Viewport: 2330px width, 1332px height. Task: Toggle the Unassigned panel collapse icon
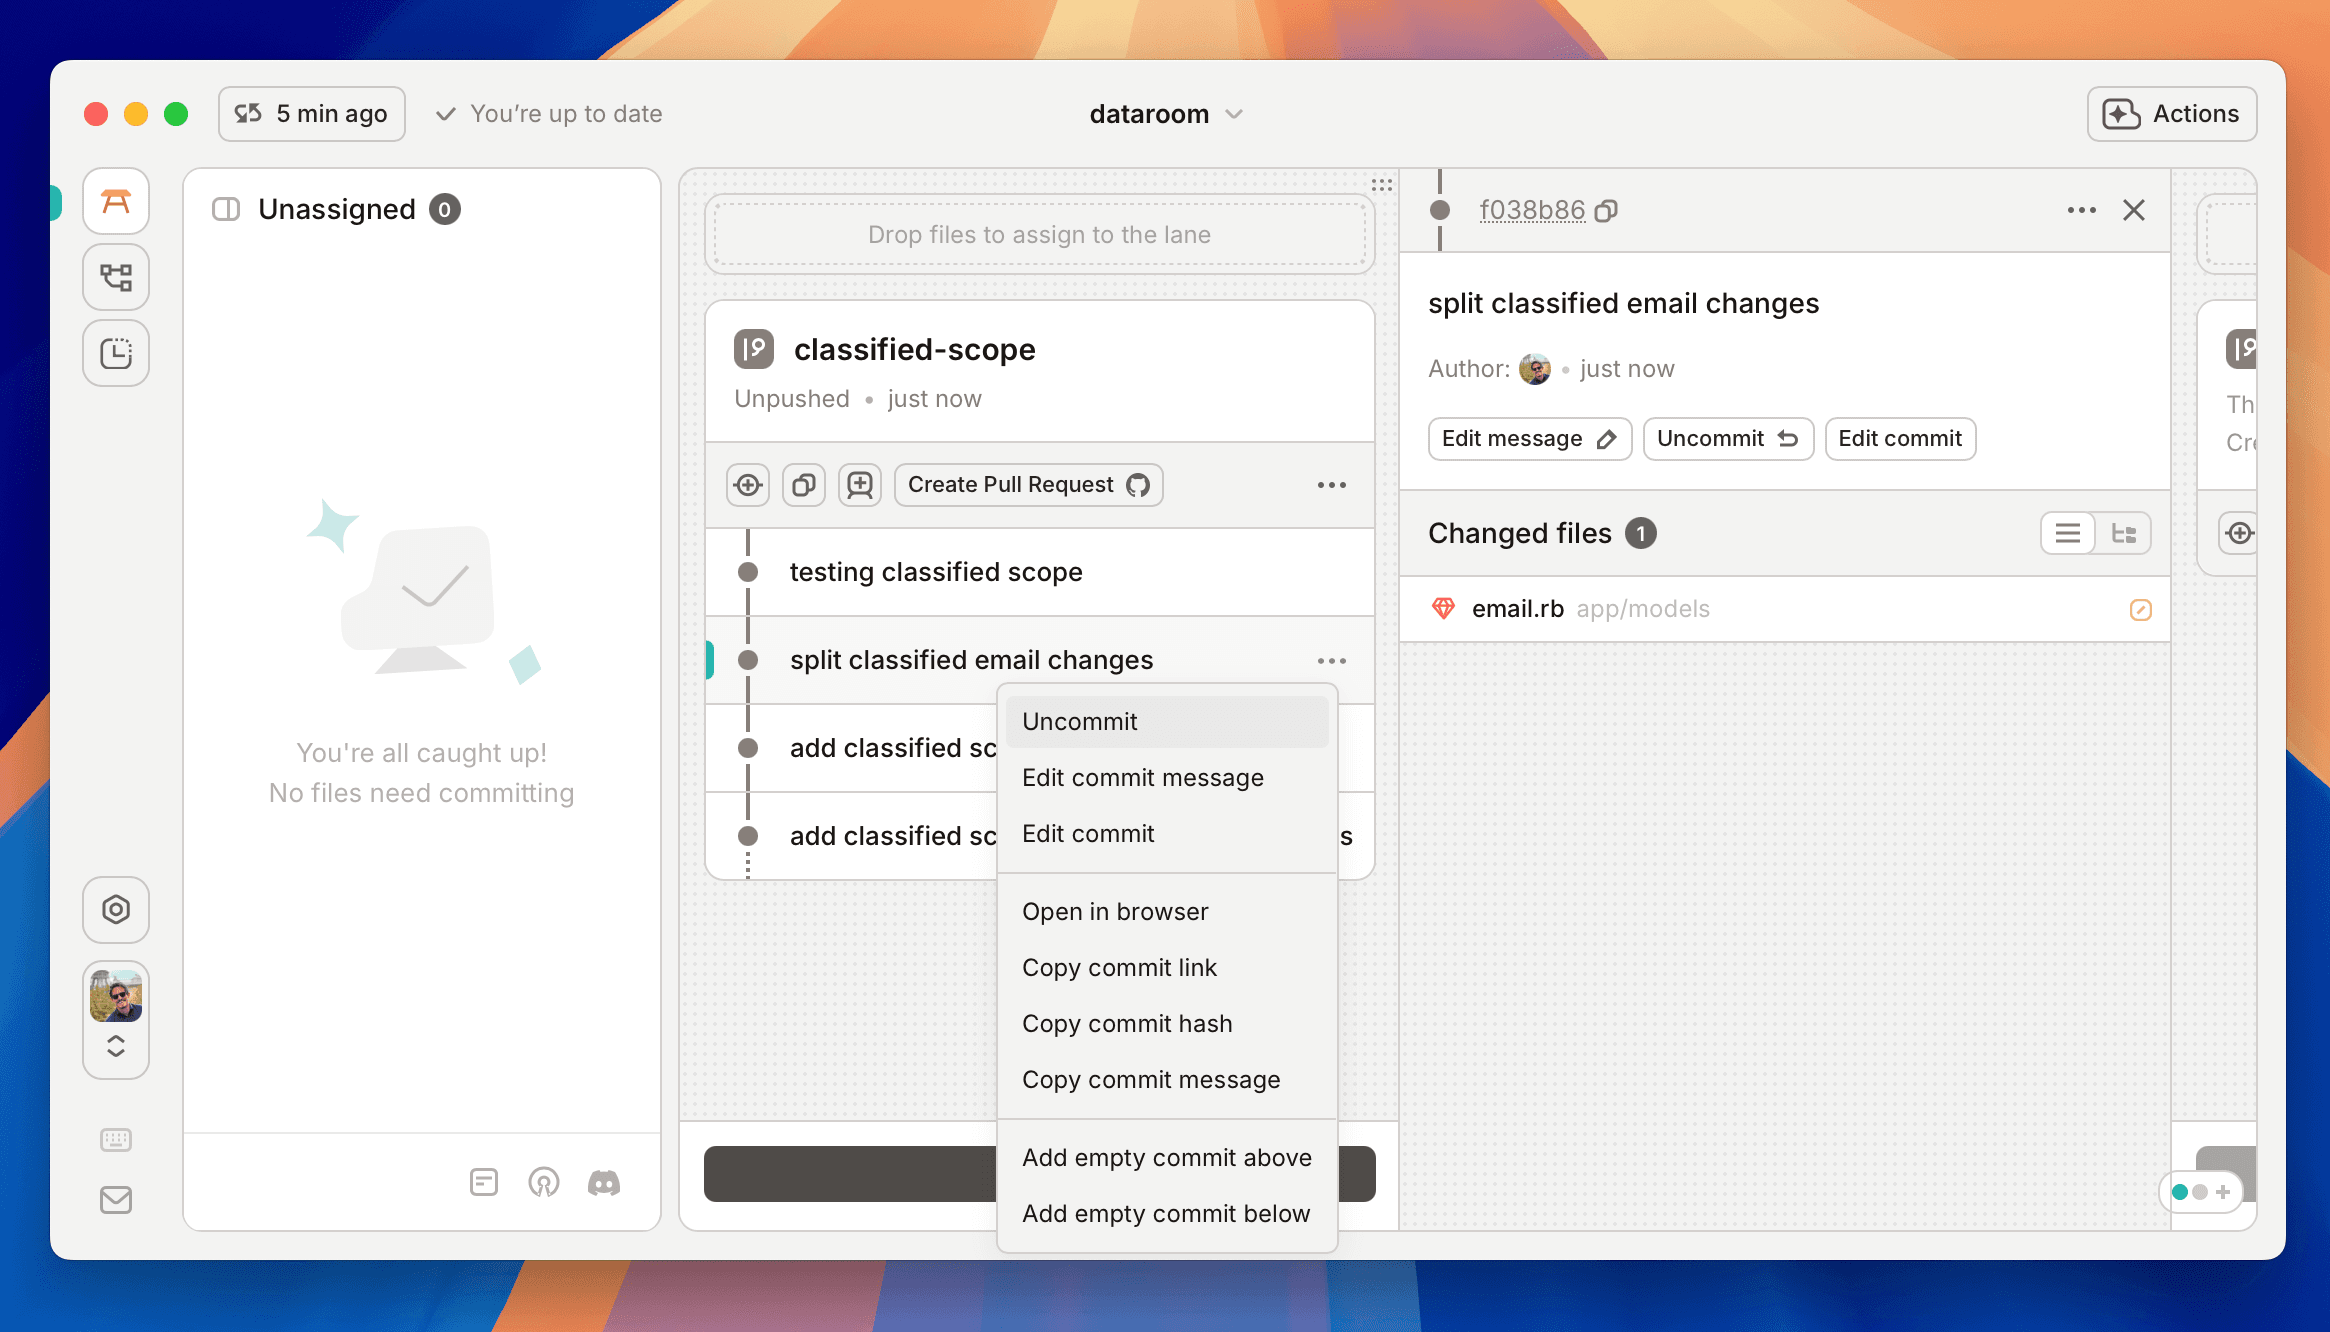tap(226, 209)
